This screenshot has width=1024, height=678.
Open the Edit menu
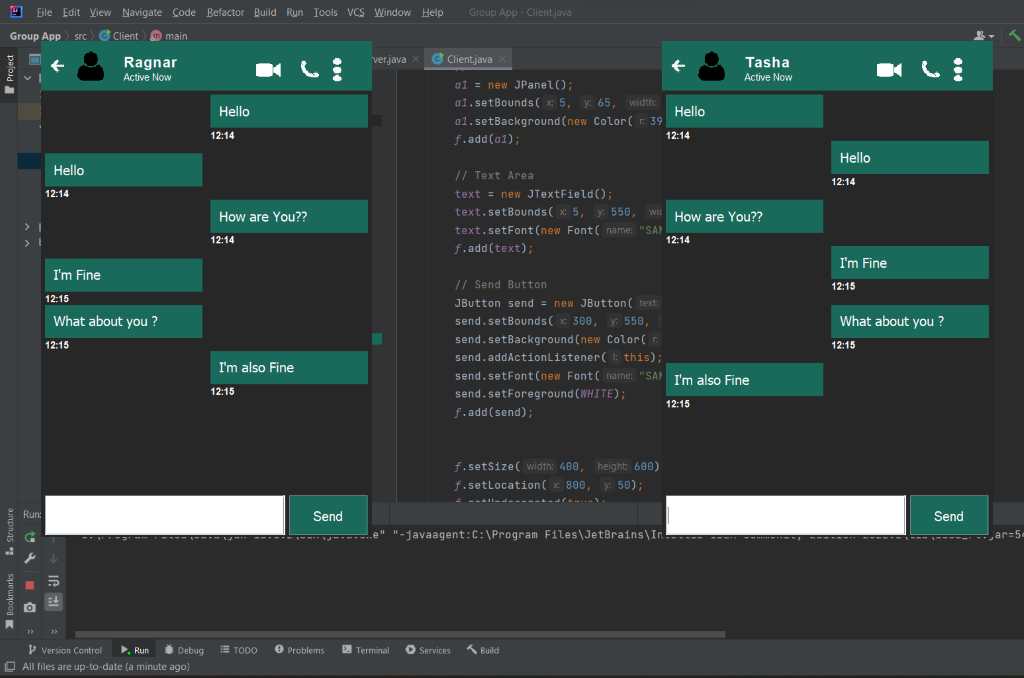(x=71, y=12)
